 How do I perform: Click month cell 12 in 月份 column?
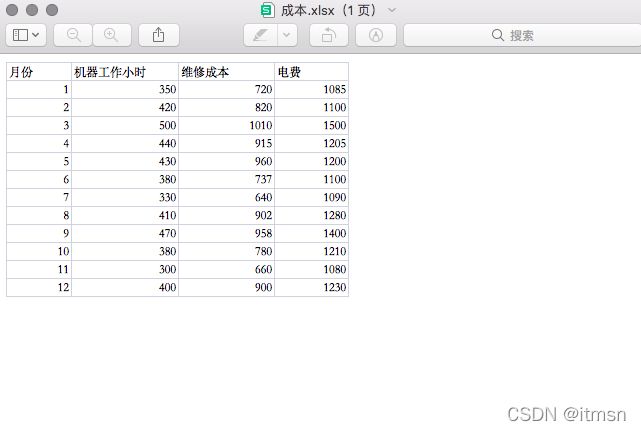tap(39, 287)
